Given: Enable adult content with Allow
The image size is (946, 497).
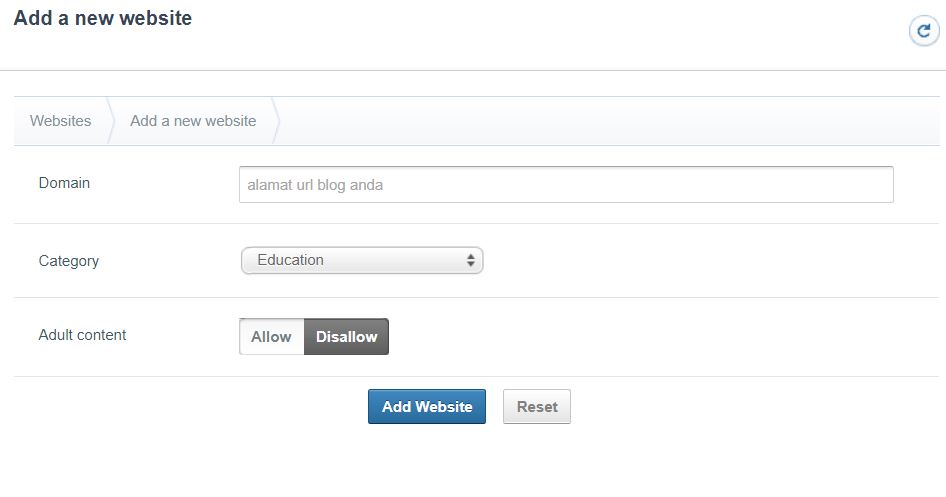Looking at the screenshot, I should 271,337.
